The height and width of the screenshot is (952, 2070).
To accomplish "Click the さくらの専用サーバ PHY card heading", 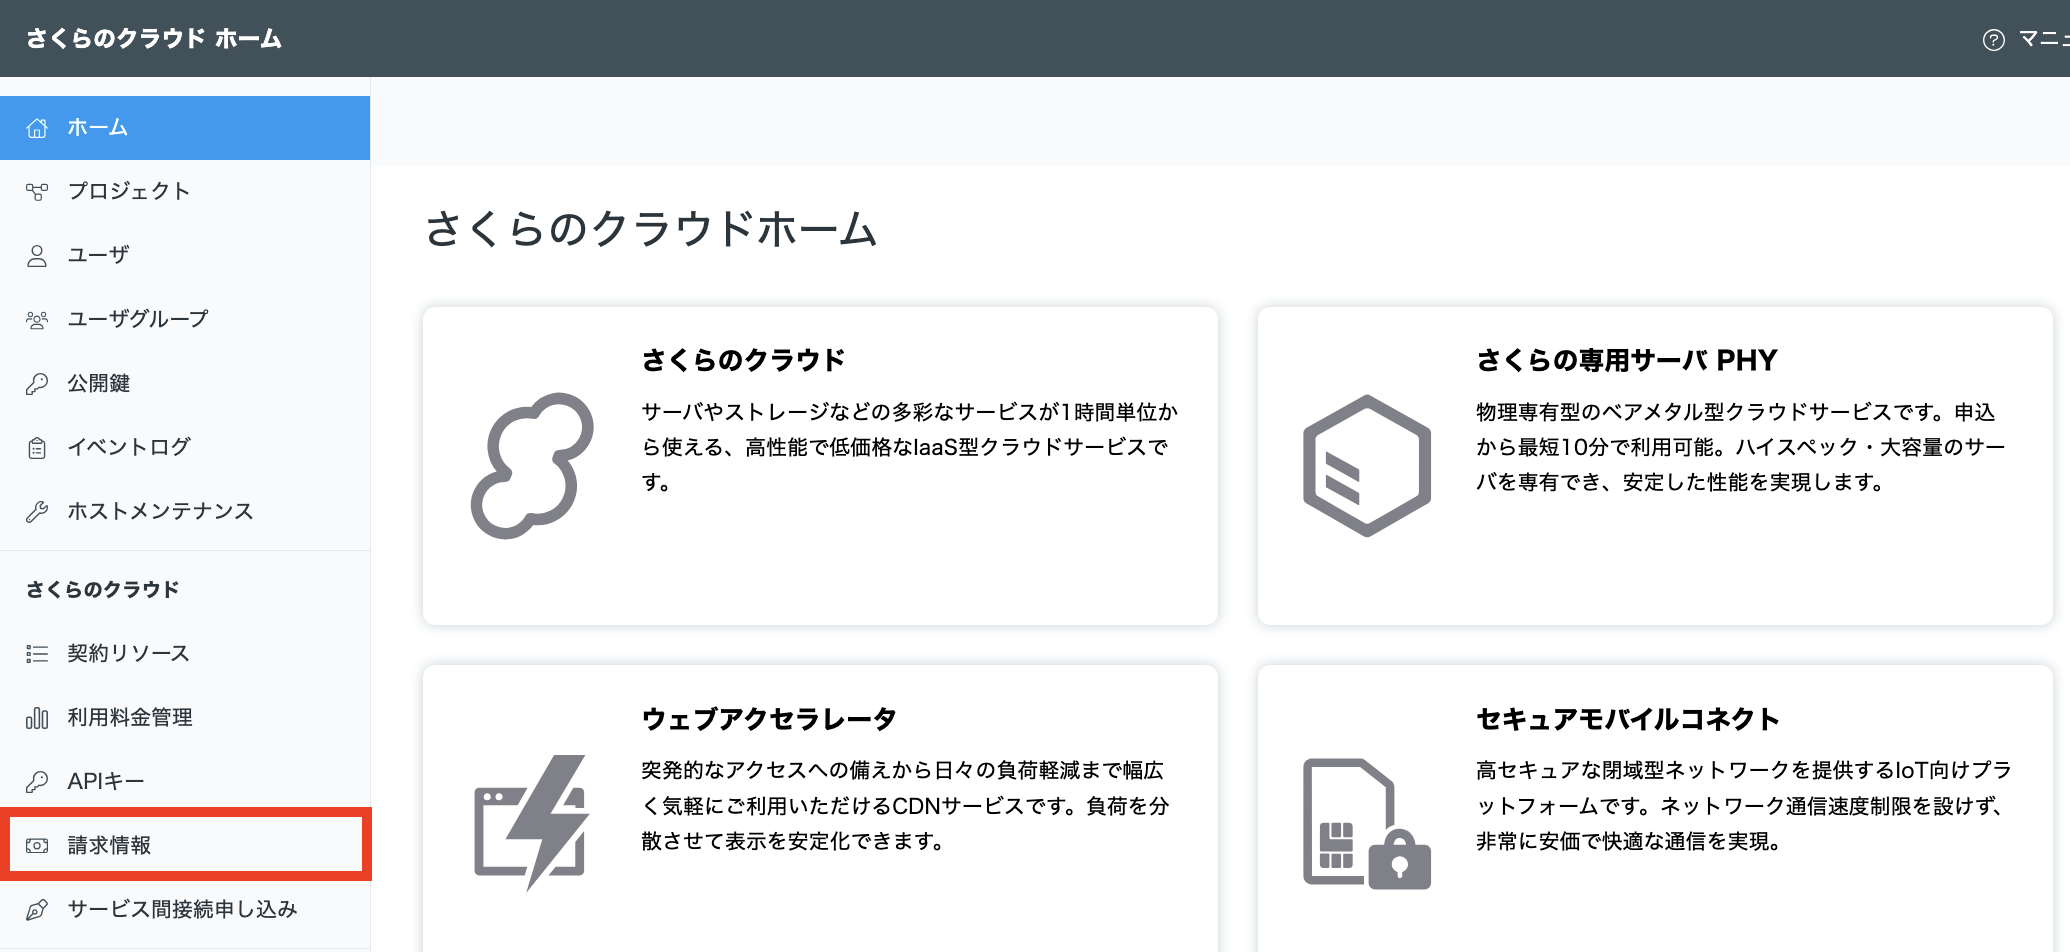I will pyautogui.click(x=1627, y=360).
